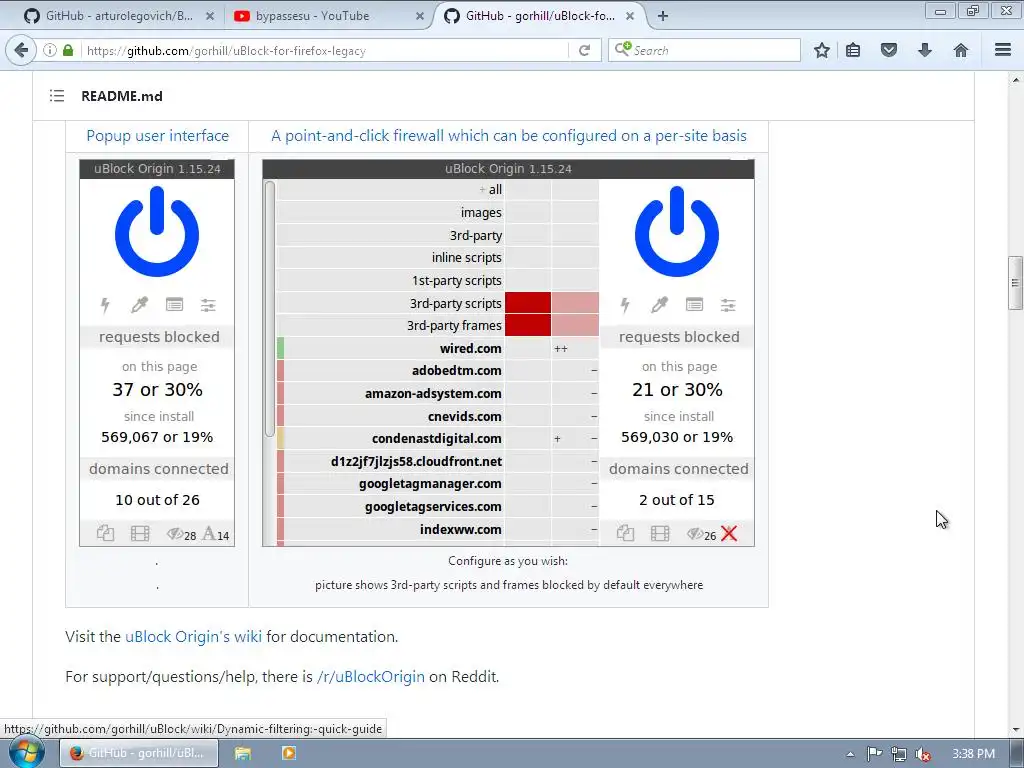The image size is (1024, 768).
Task: Click the Firefox back arrow button
Action: pyautogui.click(x=21, y=50)
